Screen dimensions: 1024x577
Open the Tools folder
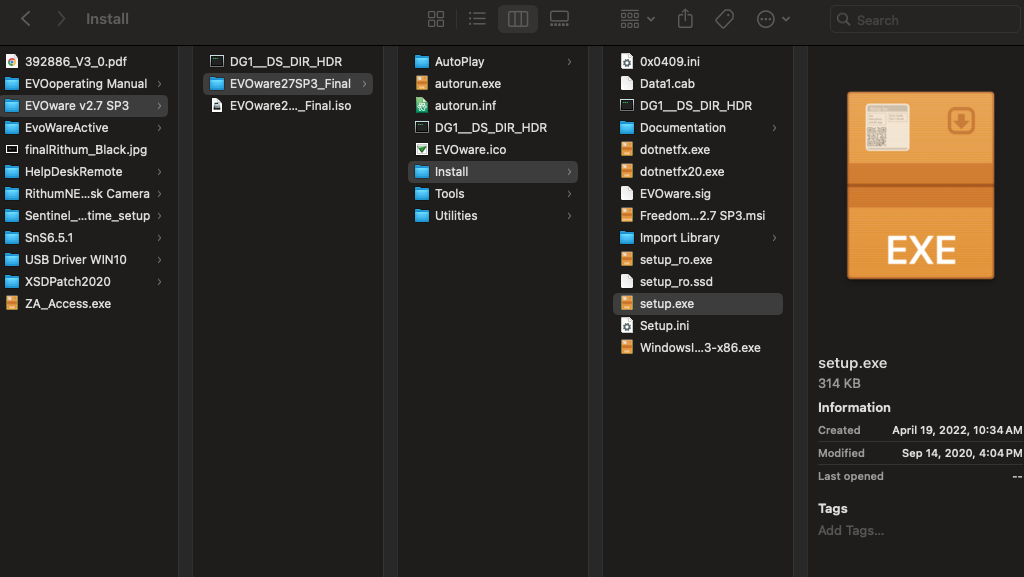493,194
